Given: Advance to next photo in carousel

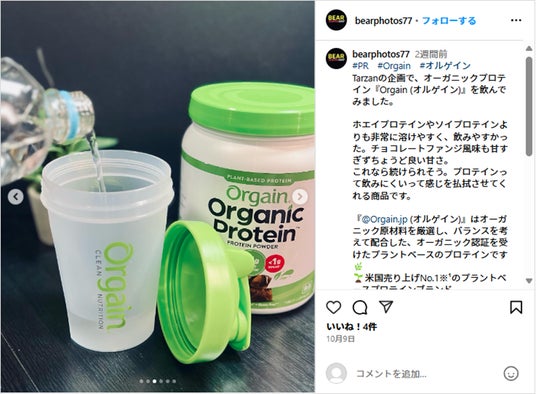Looking at the screenshot, I should coord(300,196).
